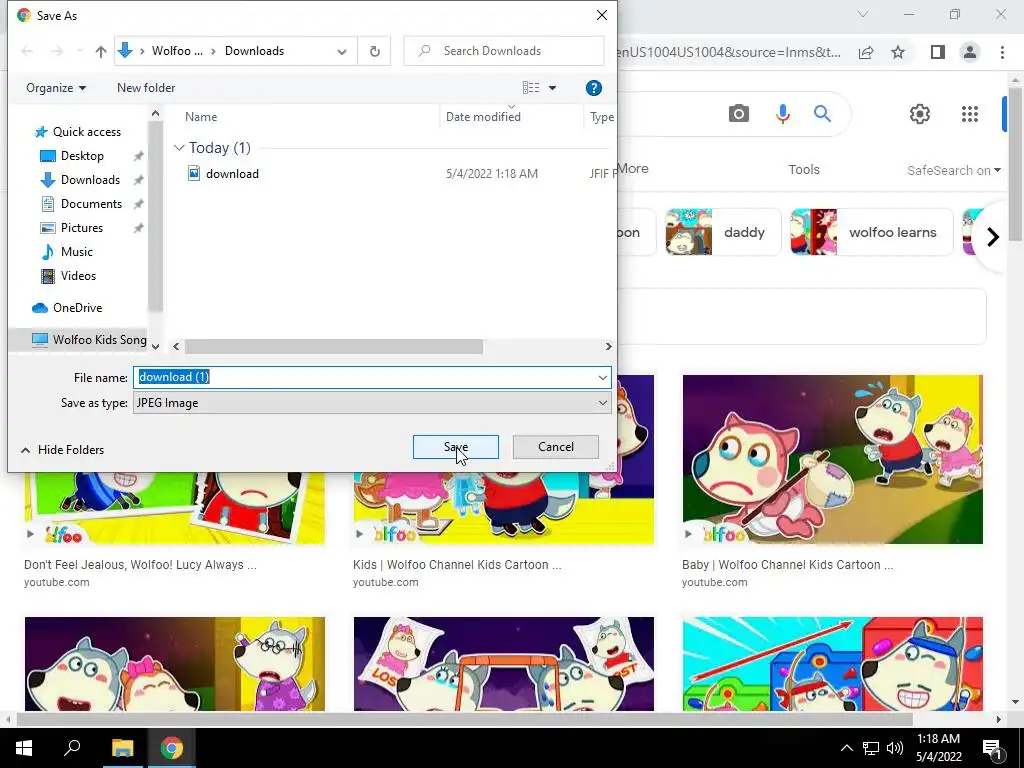Open Chrome three-dot menu
Image resolution: width=1024 pixels, height=768 pixels.
click(1002, 52)
